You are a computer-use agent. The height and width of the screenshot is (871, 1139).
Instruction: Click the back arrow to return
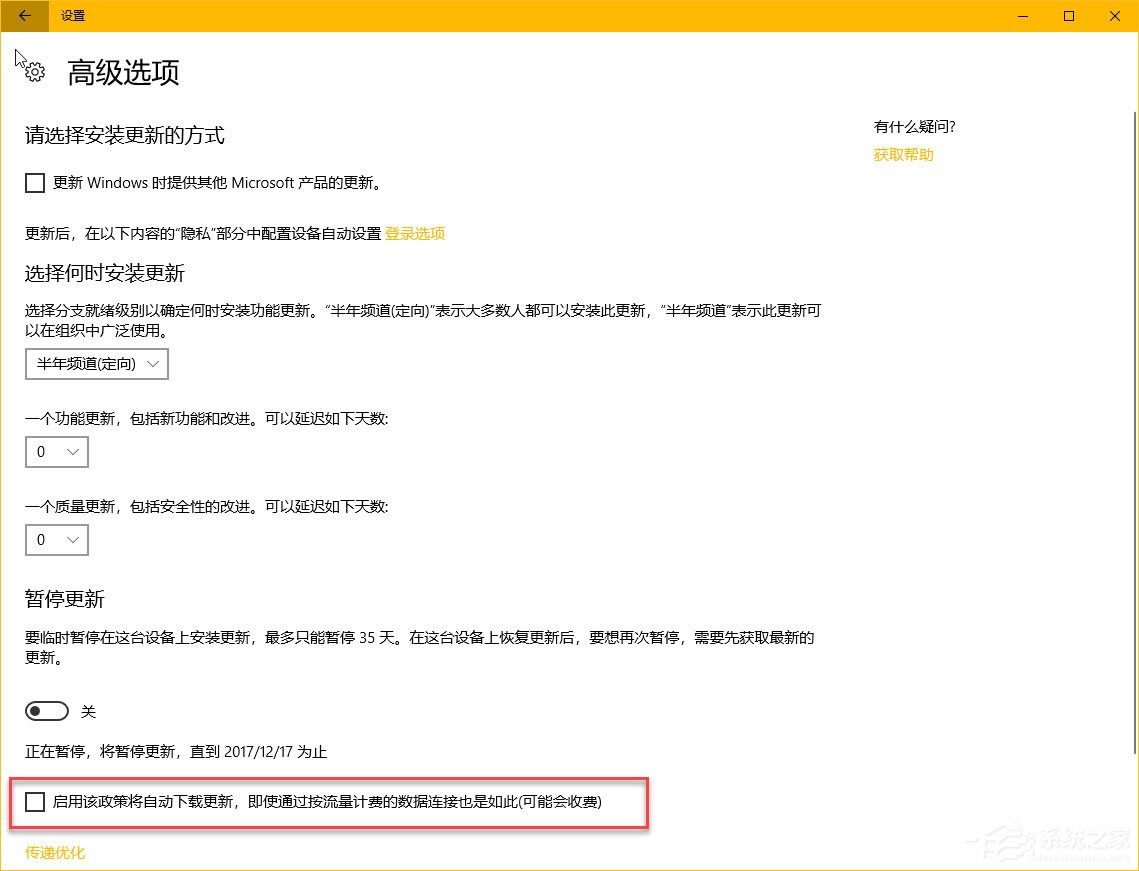tap(23, 16)
